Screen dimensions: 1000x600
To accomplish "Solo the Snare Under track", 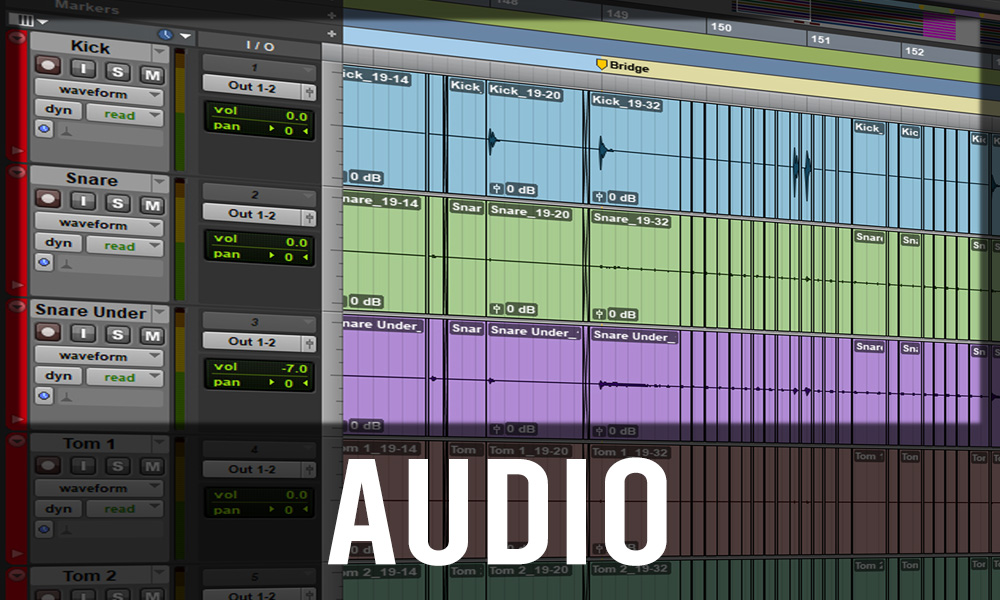I will (x=118, y=336).
